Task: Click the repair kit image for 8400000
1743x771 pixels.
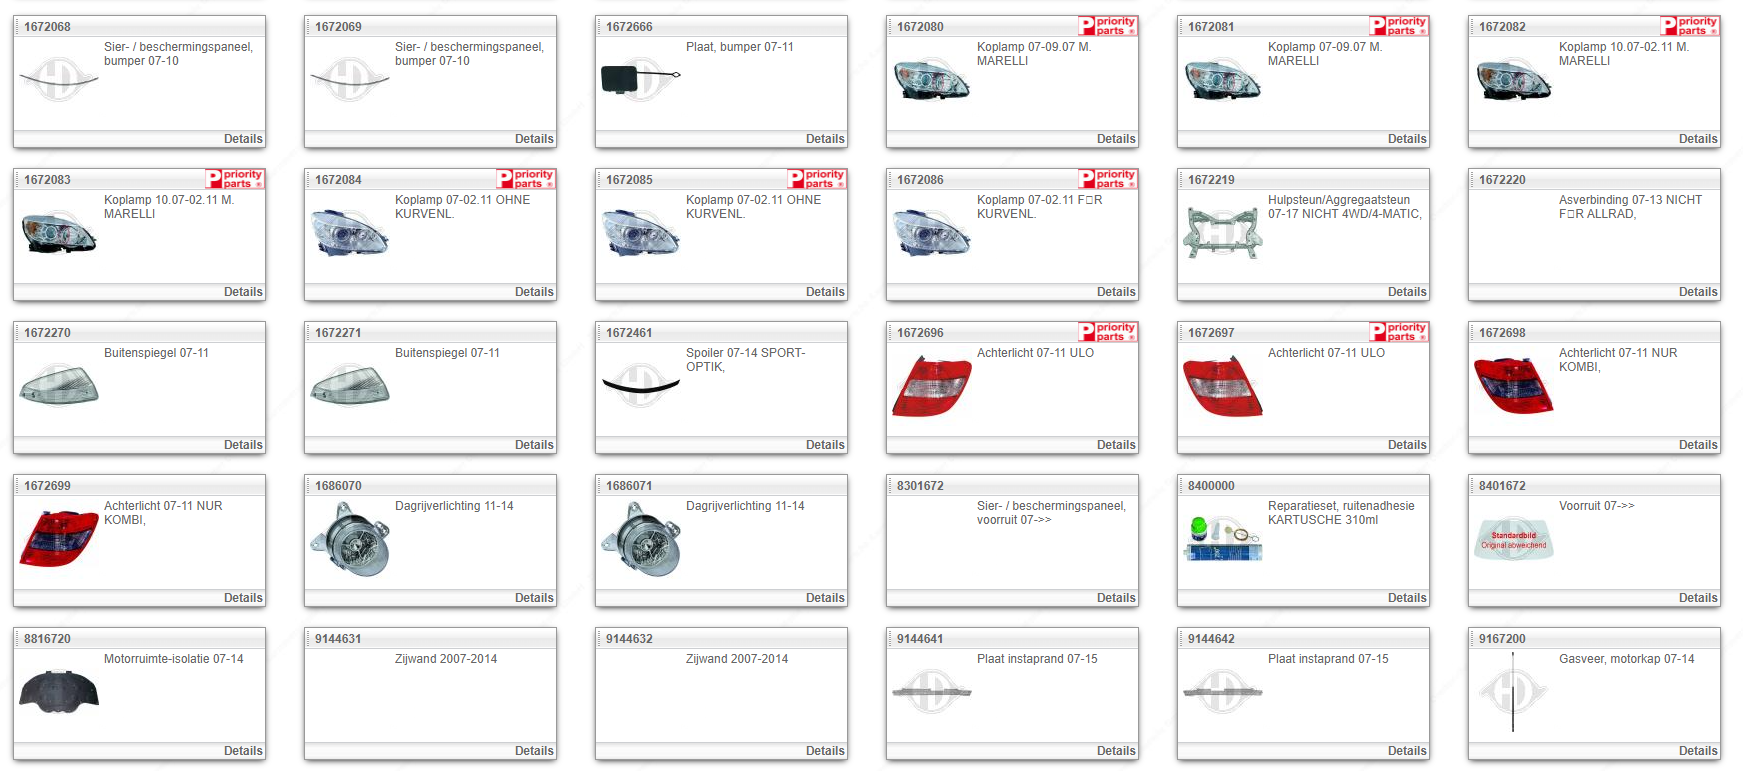Action: [x=1222, y=539]
